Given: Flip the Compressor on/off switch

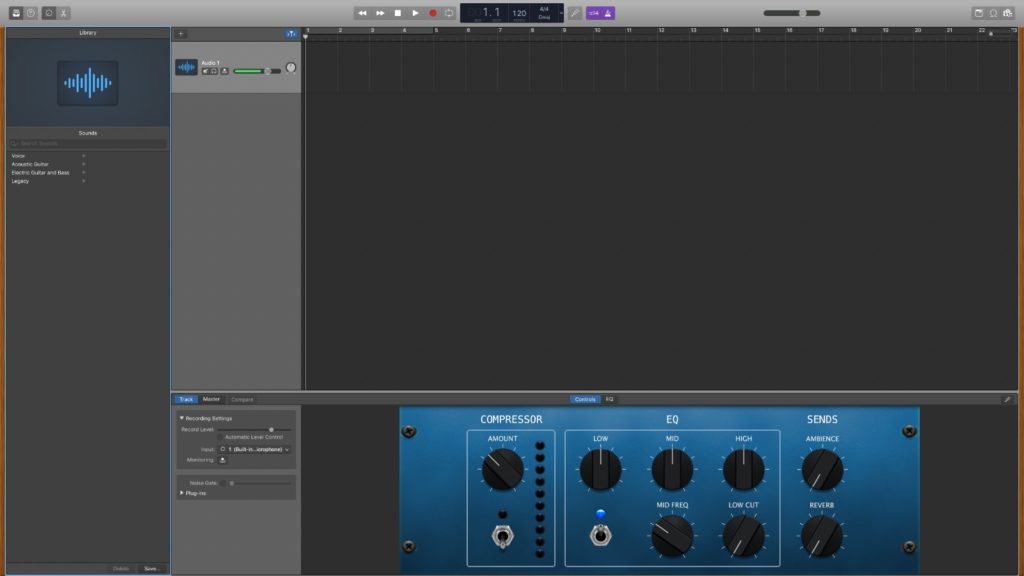Looking at the screenshot, I should 502,536.
